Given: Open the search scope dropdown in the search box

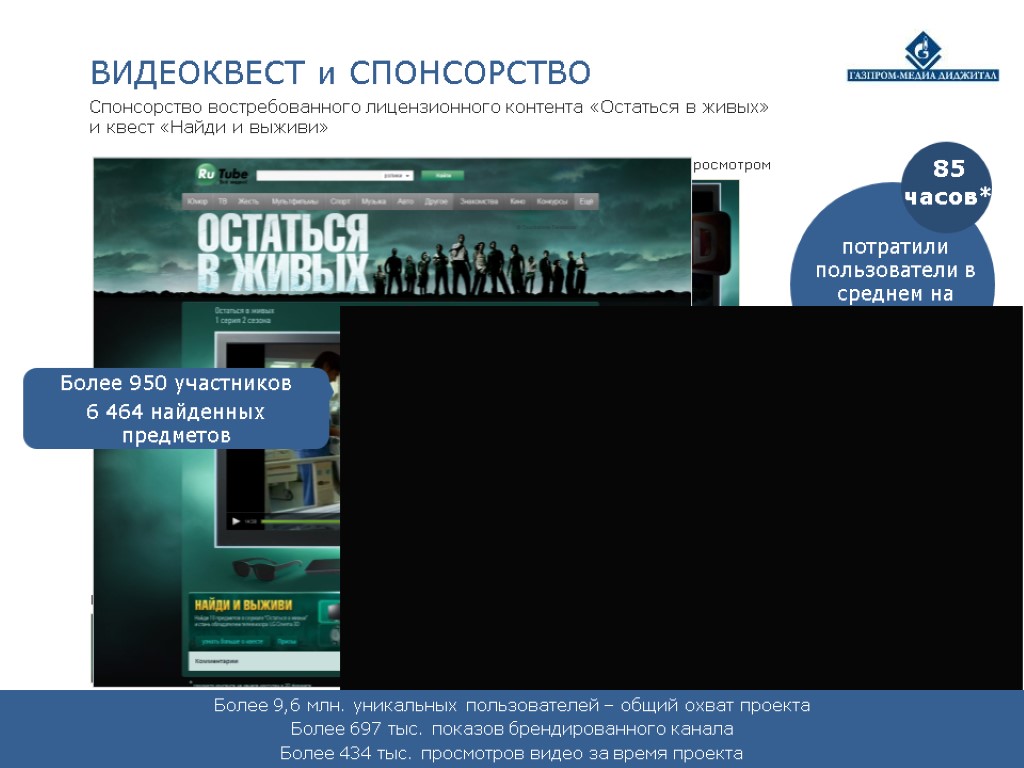Looking at the screenshot, I should [x=397, y=176].
